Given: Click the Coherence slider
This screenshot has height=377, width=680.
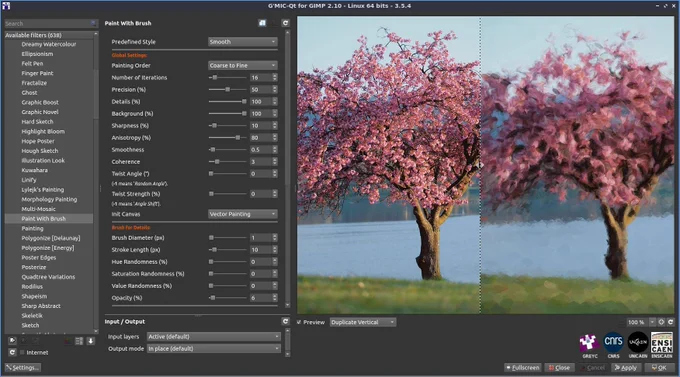Looking at the screenshot, I should (228, 161).
